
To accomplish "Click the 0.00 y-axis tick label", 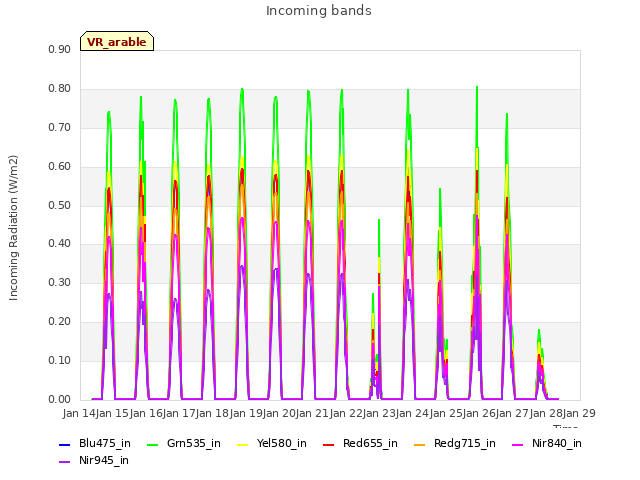I will coord(60,400).
